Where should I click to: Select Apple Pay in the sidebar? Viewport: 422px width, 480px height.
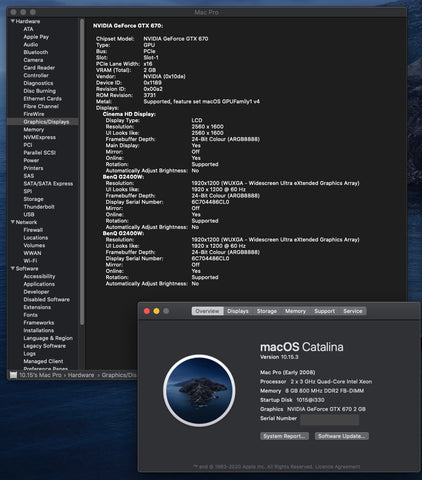[36, 37]
